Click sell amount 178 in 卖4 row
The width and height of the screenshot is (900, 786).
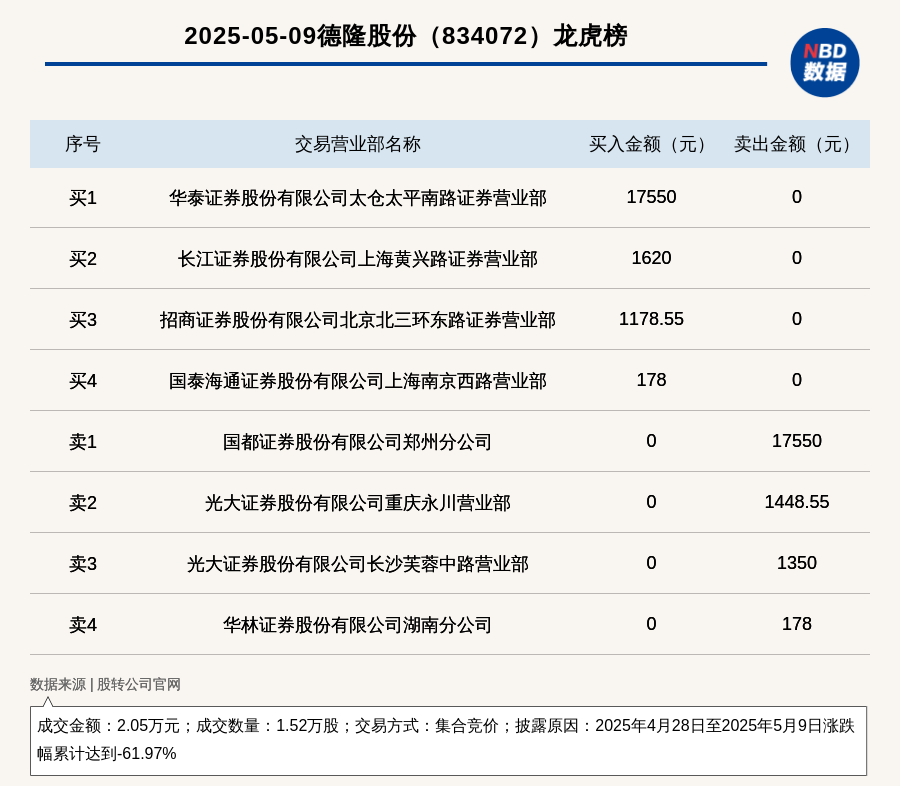[797, 624]
